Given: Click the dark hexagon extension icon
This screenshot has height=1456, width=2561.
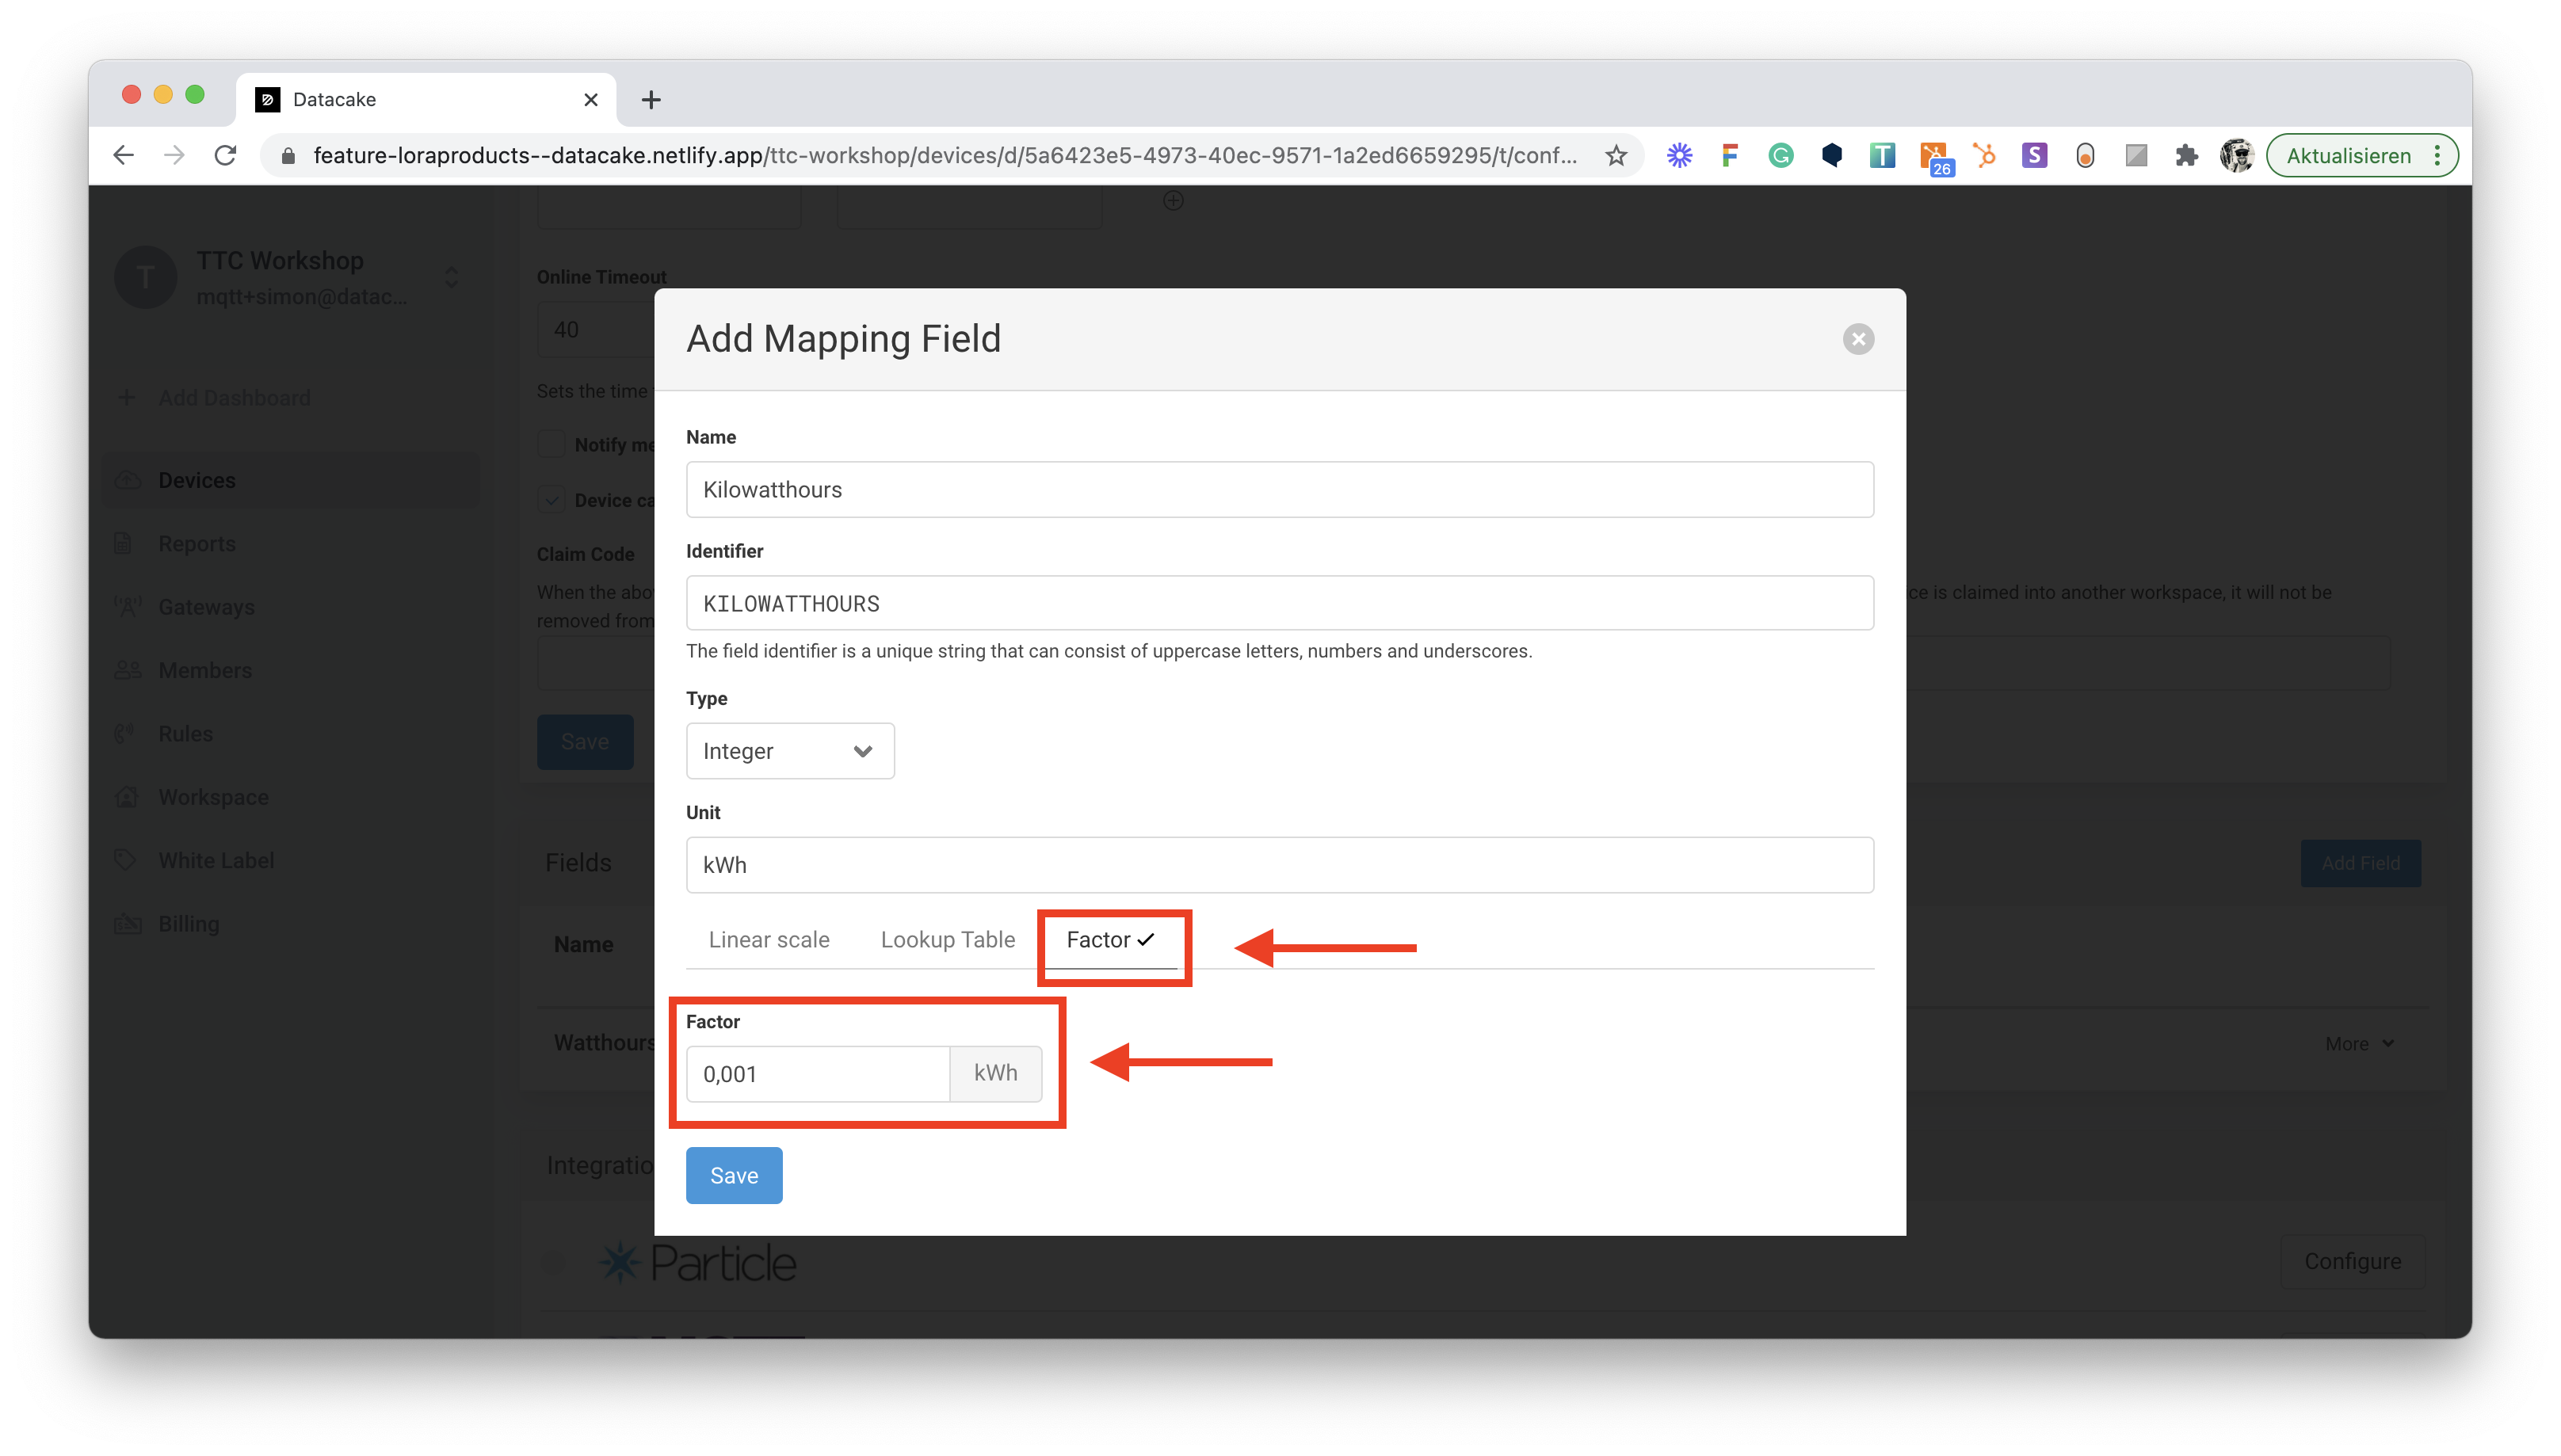Looking at the screenshot, I should [1831, 156].
